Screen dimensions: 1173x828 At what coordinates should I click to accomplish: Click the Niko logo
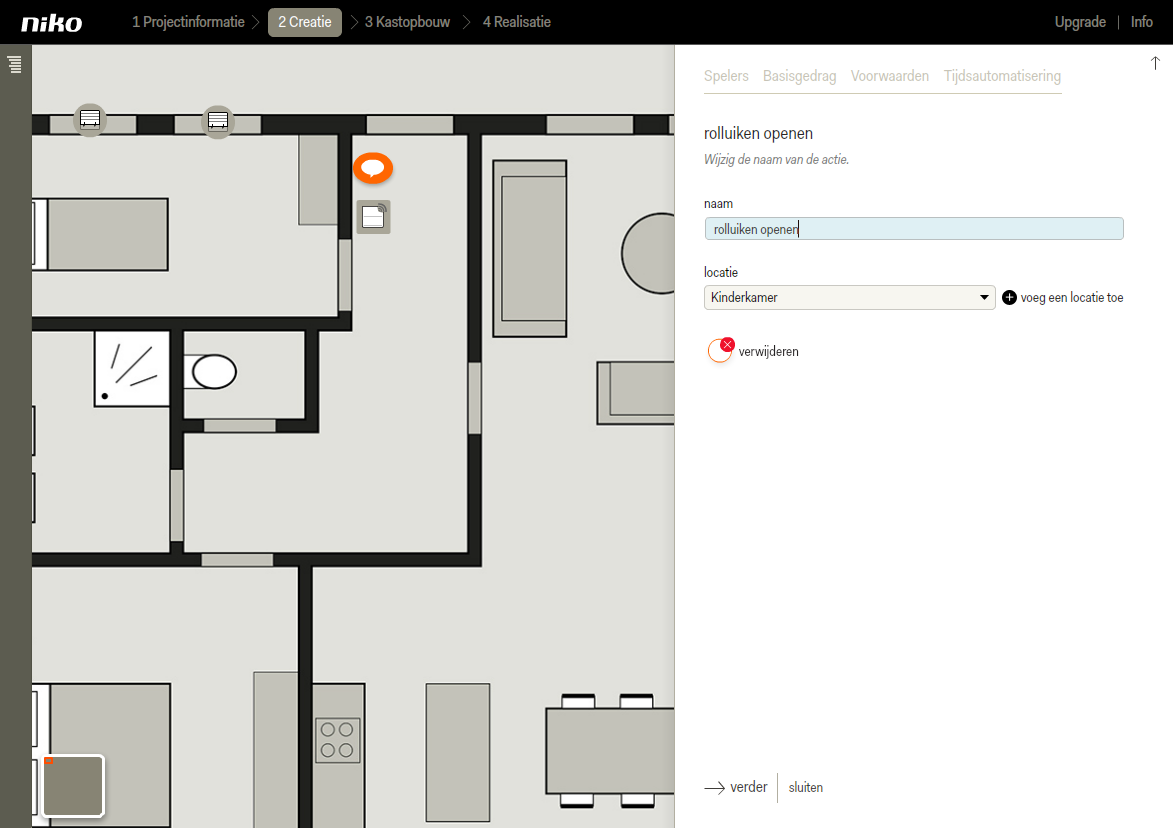[x=52, y=23]
